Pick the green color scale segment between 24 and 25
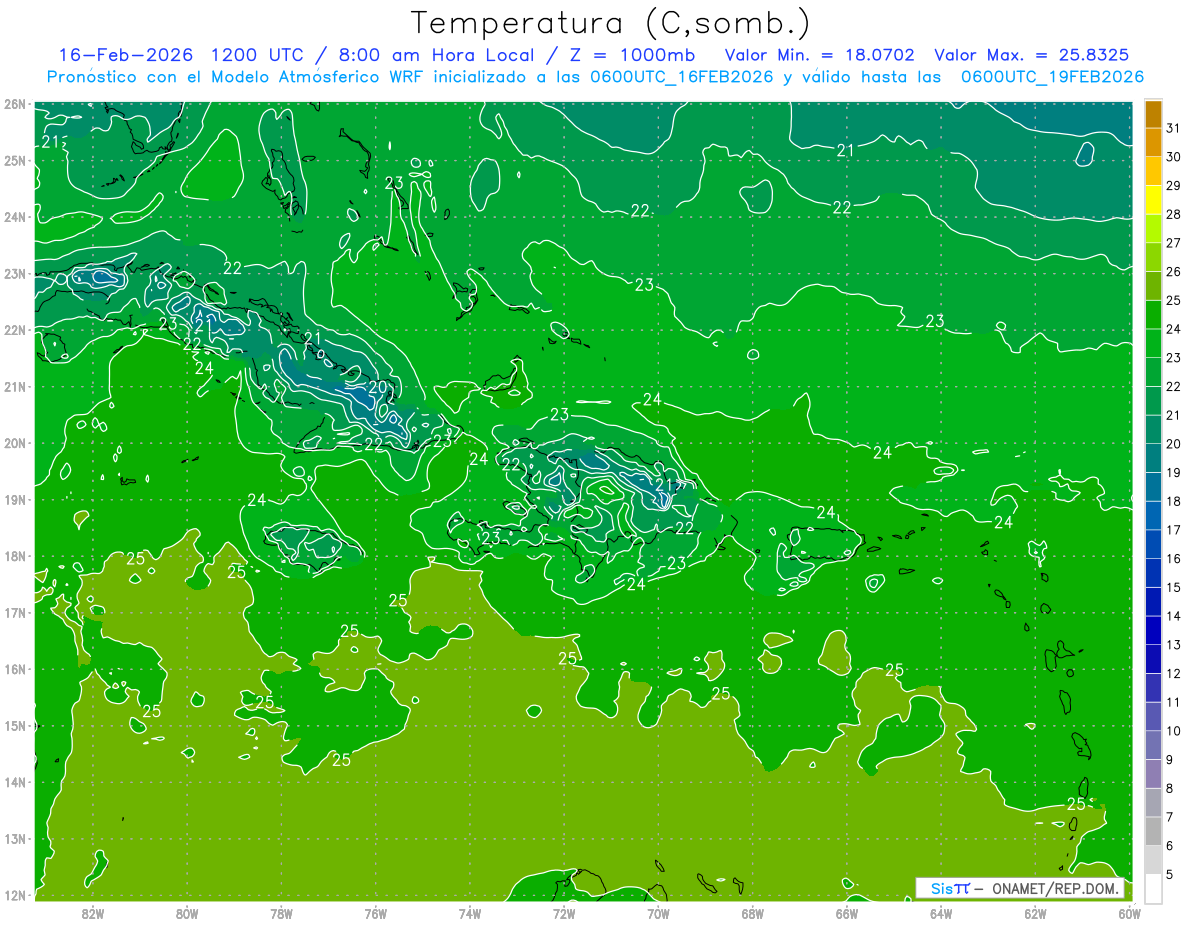 [1153, 315]
